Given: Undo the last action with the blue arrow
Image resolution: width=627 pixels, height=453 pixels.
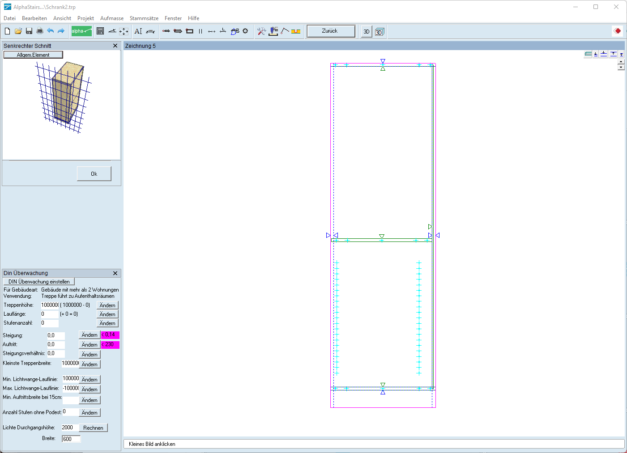Looking at the screenshot, I should 50,31.
